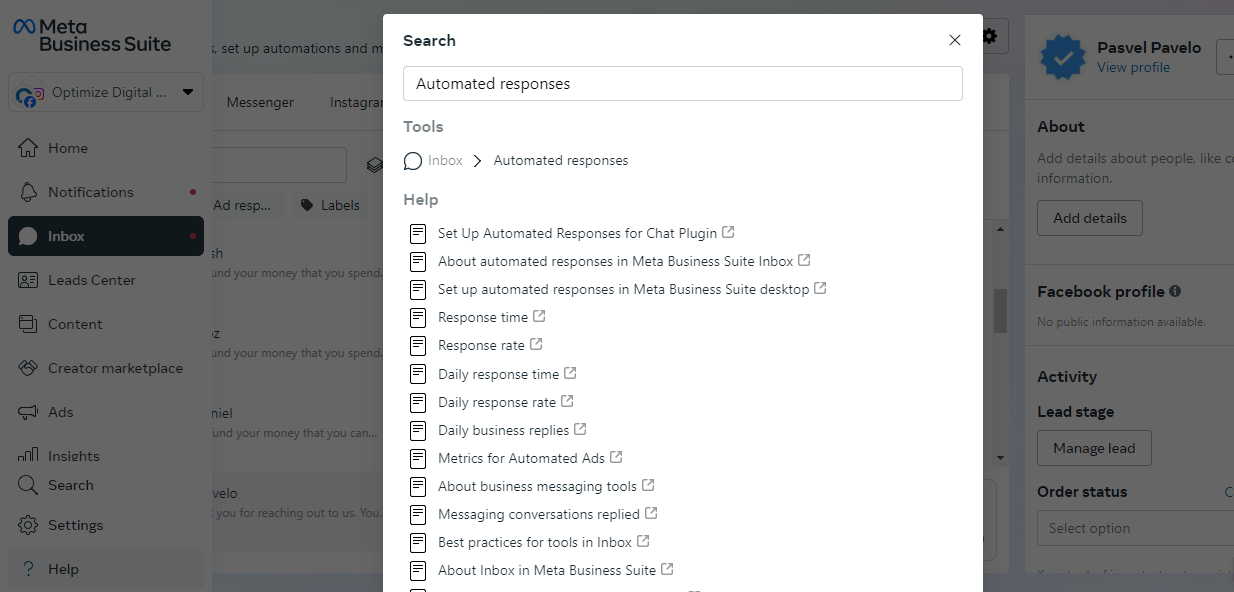
Task: Open Leads Center in the sidebar
Action: 105,280
